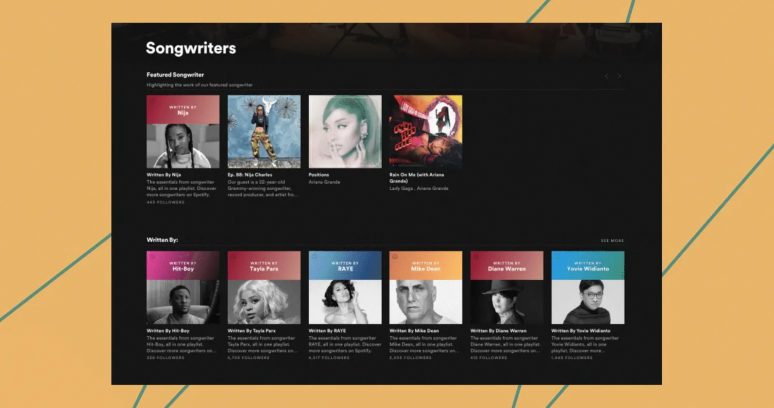Click the Spotify logo on Mike Dean cover

tap(395, 257)
